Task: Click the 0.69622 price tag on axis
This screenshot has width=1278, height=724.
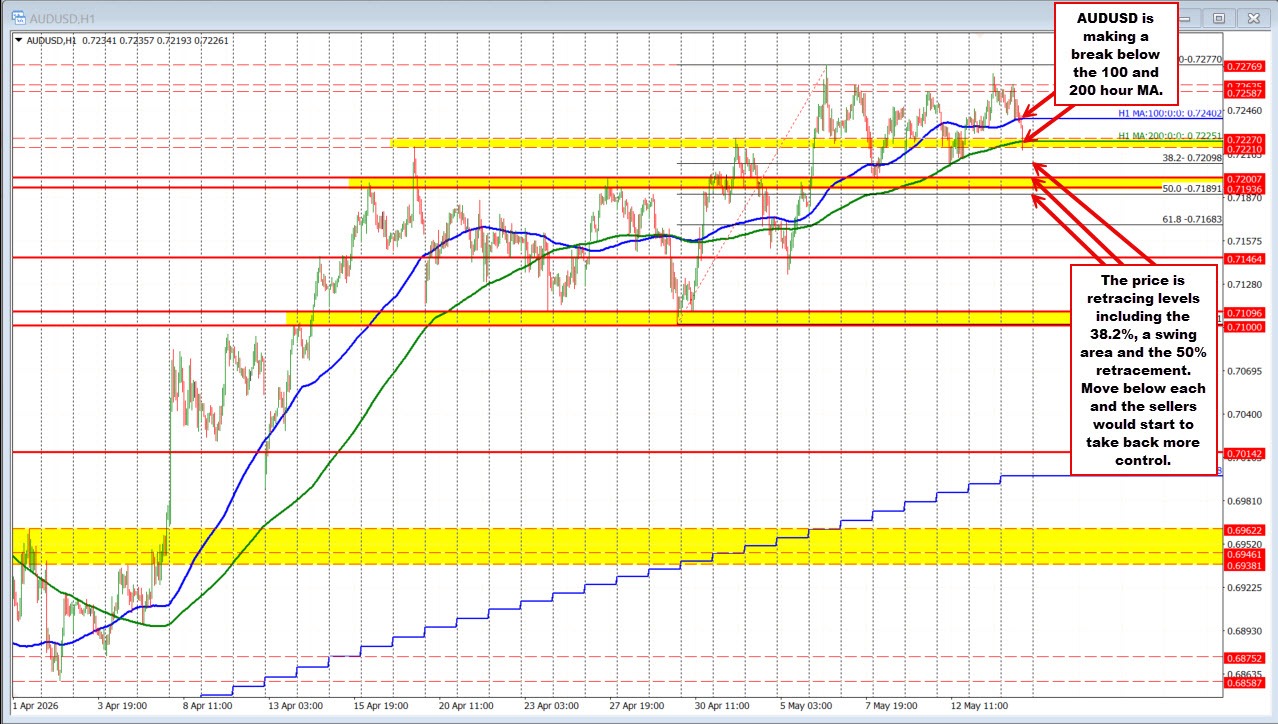Action: tap(1246, 530)
